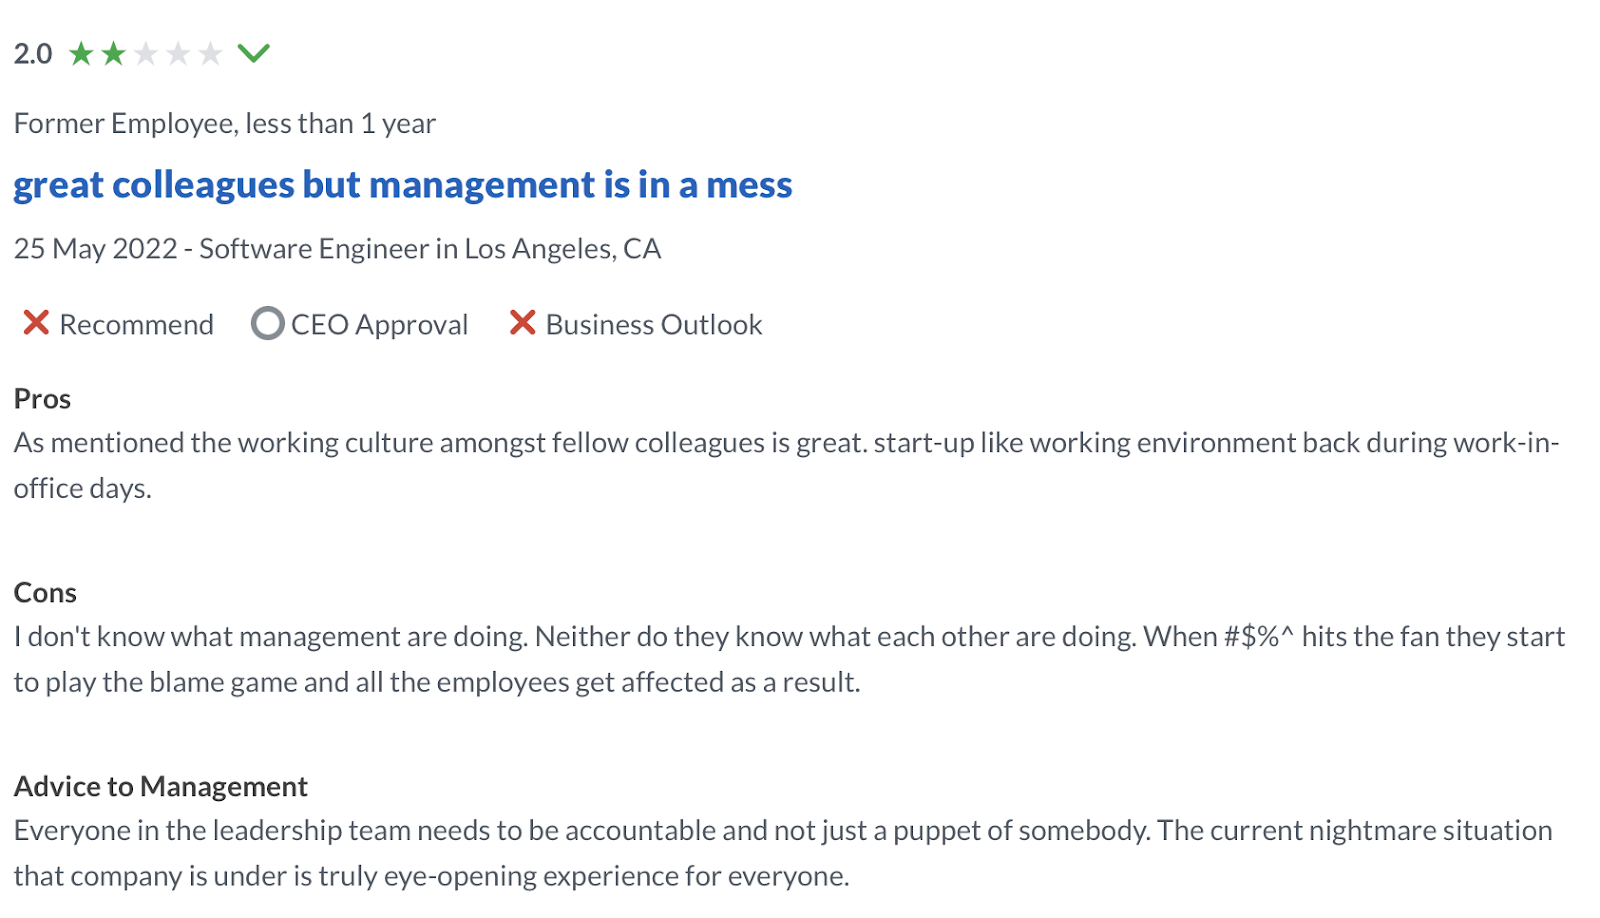Click the 'Software Engineer in Los Angeles, CA' text
The width and height of the screenshot is (1600, 918).
[430, 249]
